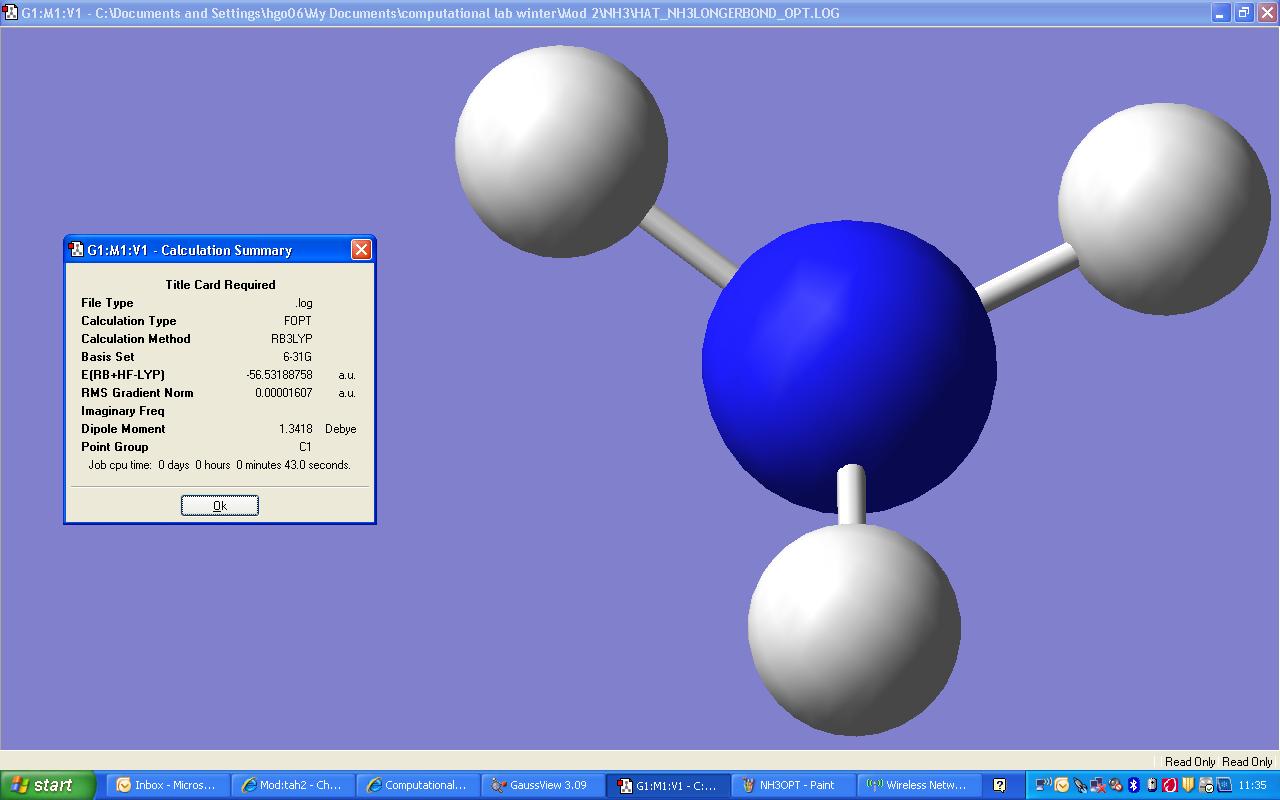This screenshot has width=1280, height=800.
Task: Click the help question mark taskbar icon
Action: point(998,785)
